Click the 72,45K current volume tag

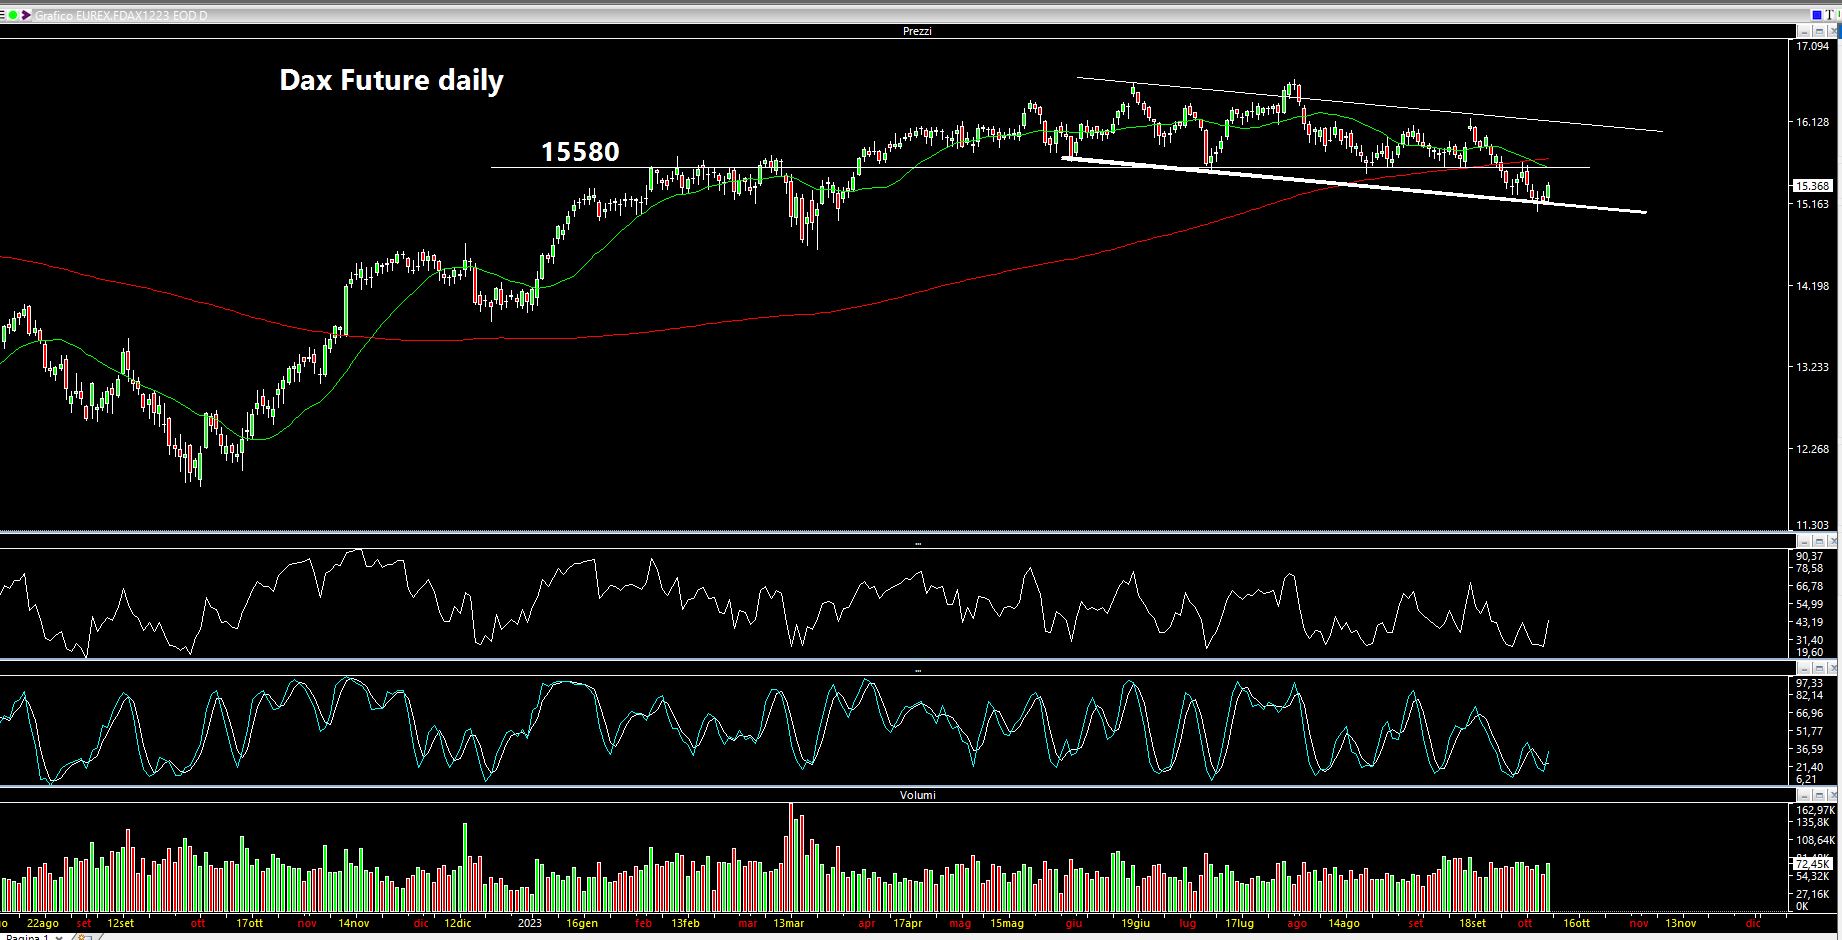1812,863
